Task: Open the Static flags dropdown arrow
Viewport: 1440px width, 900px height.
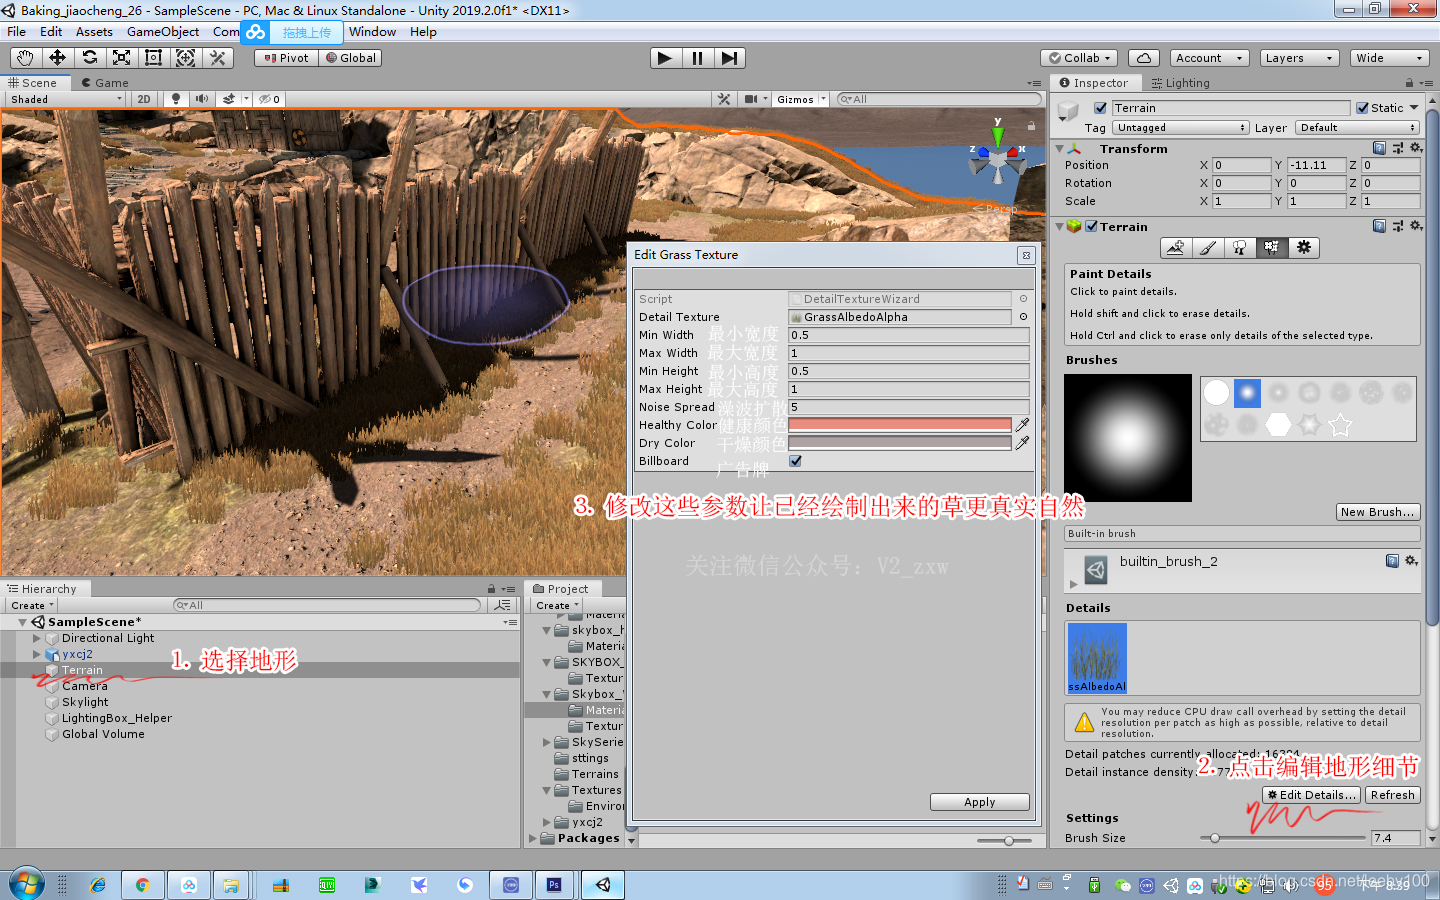Action: pyautogui.click(x=1414, y=108)
